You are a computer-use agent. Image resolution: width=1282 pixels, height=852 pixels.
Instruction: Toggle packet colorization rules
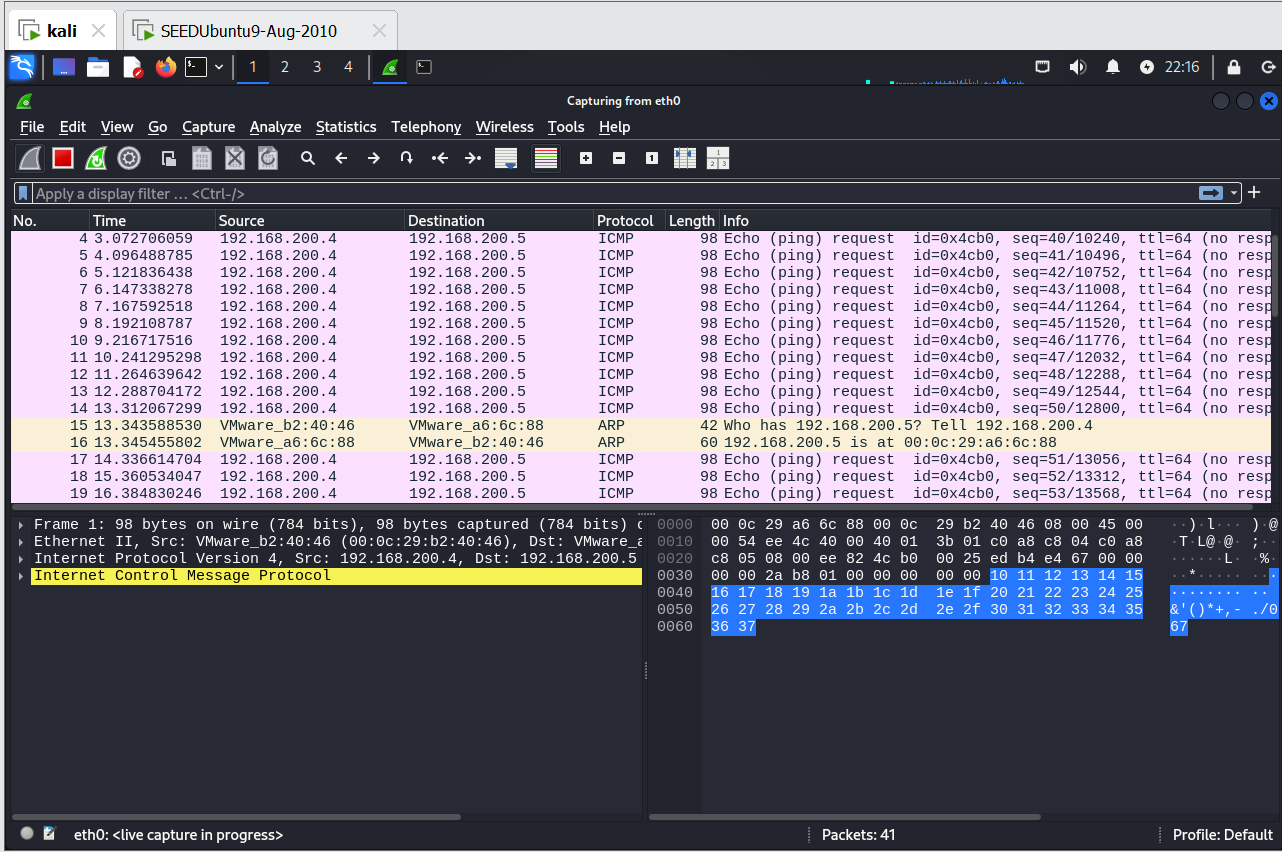[546, 158]
